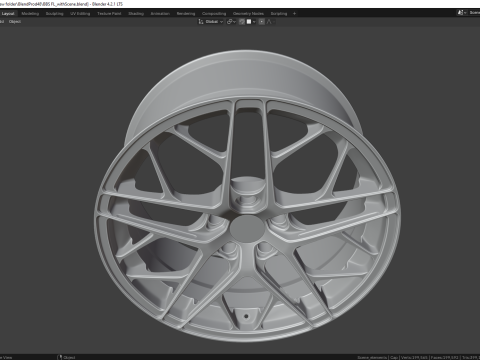This screenshot has width=480, height=360.
Task: Add a new workspace with plus button
Action: point(294,14)
